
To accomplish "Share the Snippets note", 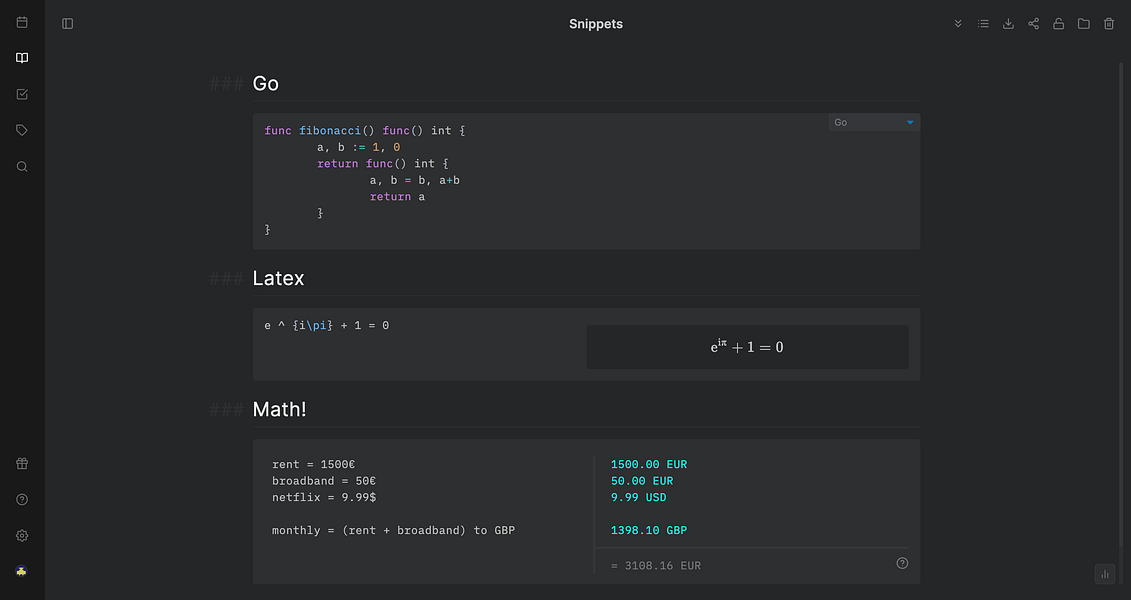I will pyautogui.click(x=1033, y=24).
